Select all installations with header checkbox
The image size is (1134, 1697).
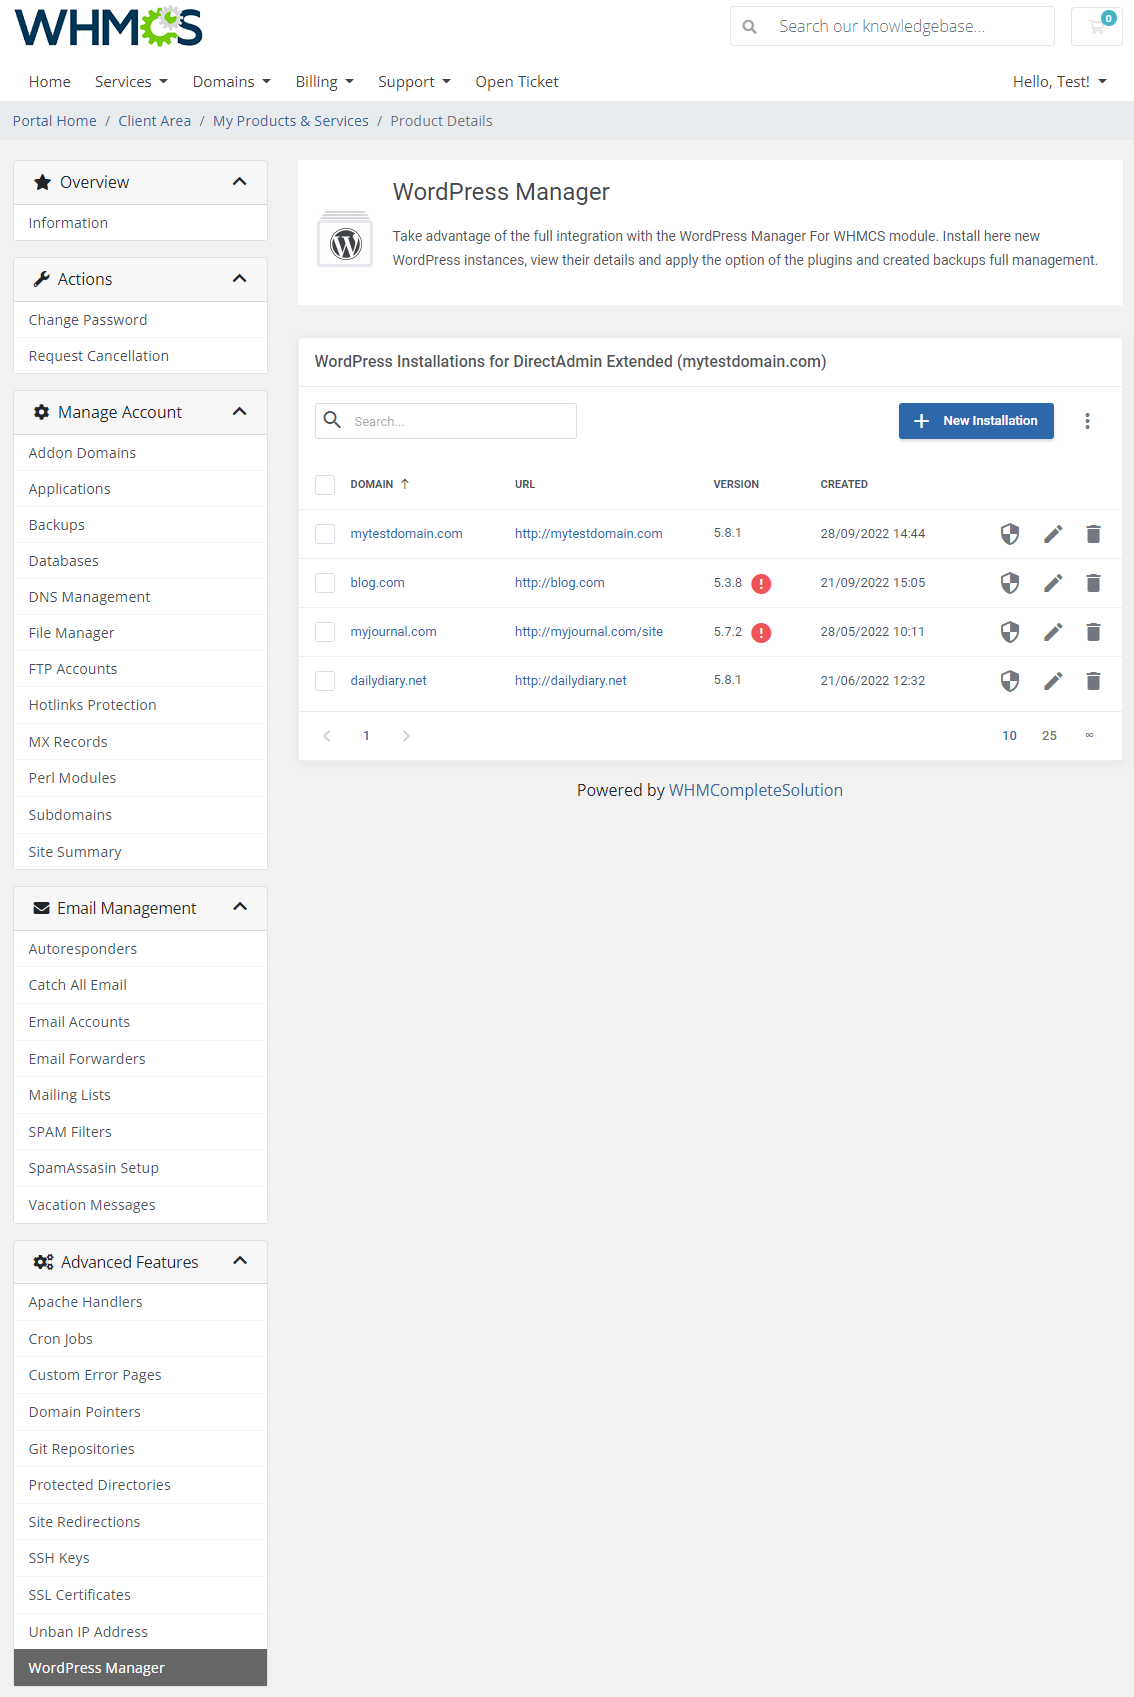click(x=325, y=485)
